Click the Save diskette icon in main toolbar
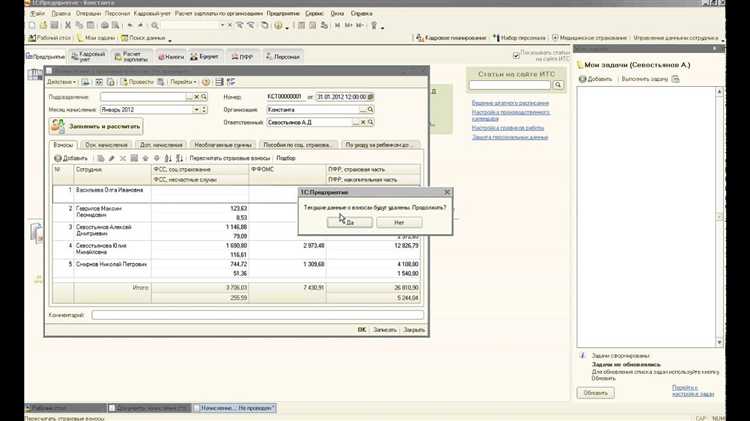This screenshot has height=421, width=750. pyautogui.click(x=54, y=25)
